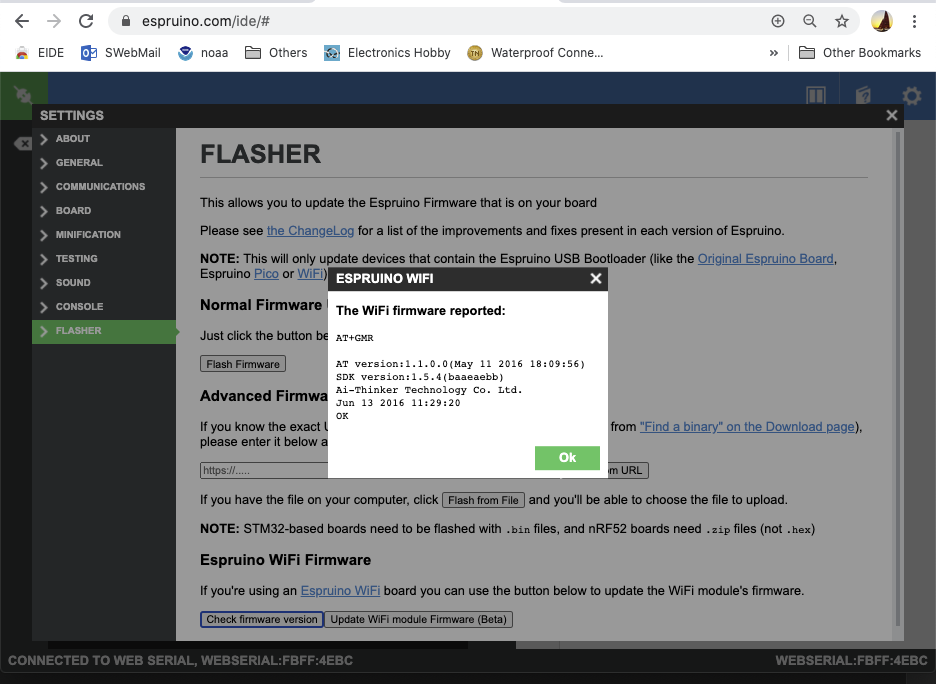Close the Settings window
The height and width of the screenshot is (684, 936).
892,115
